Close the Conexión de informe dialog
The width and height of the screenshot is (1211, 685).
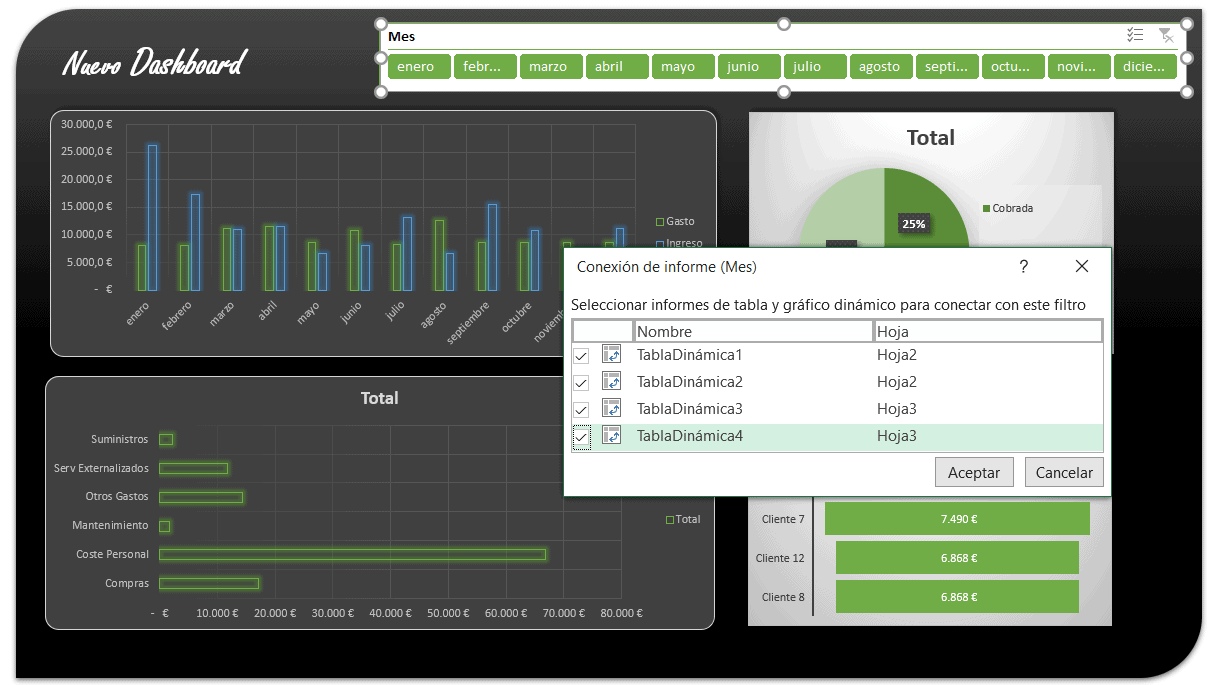point(1082,267)
